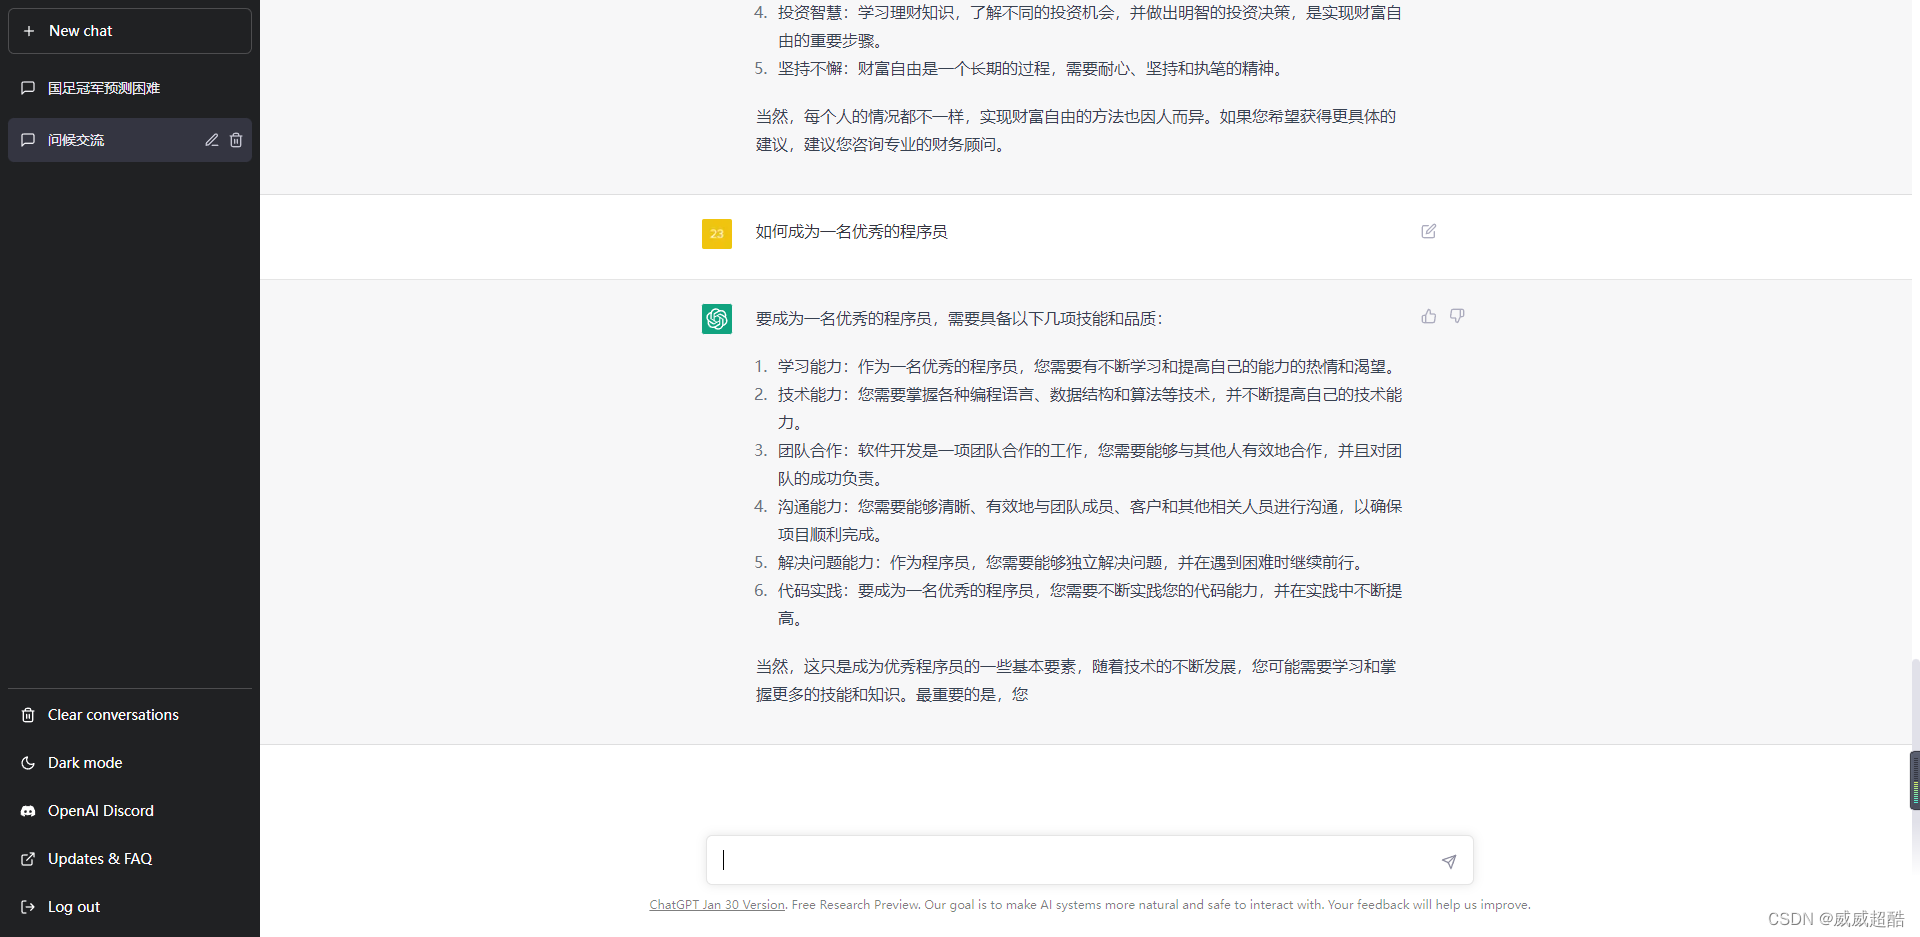Screen dimensions: 1920x937
Task: Start a New chat
Action: [130, 31]
